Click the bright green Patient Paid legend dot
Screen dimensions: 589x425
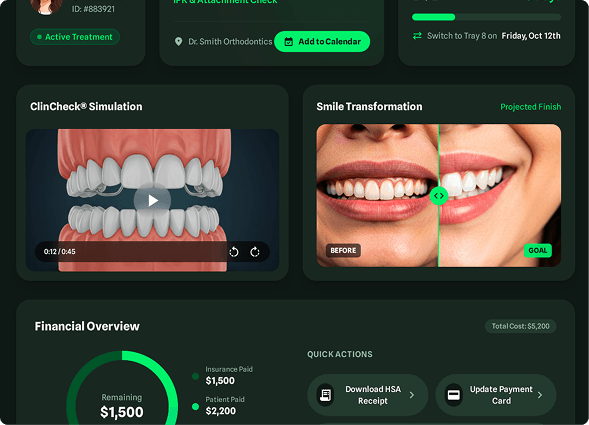point(195,407)
